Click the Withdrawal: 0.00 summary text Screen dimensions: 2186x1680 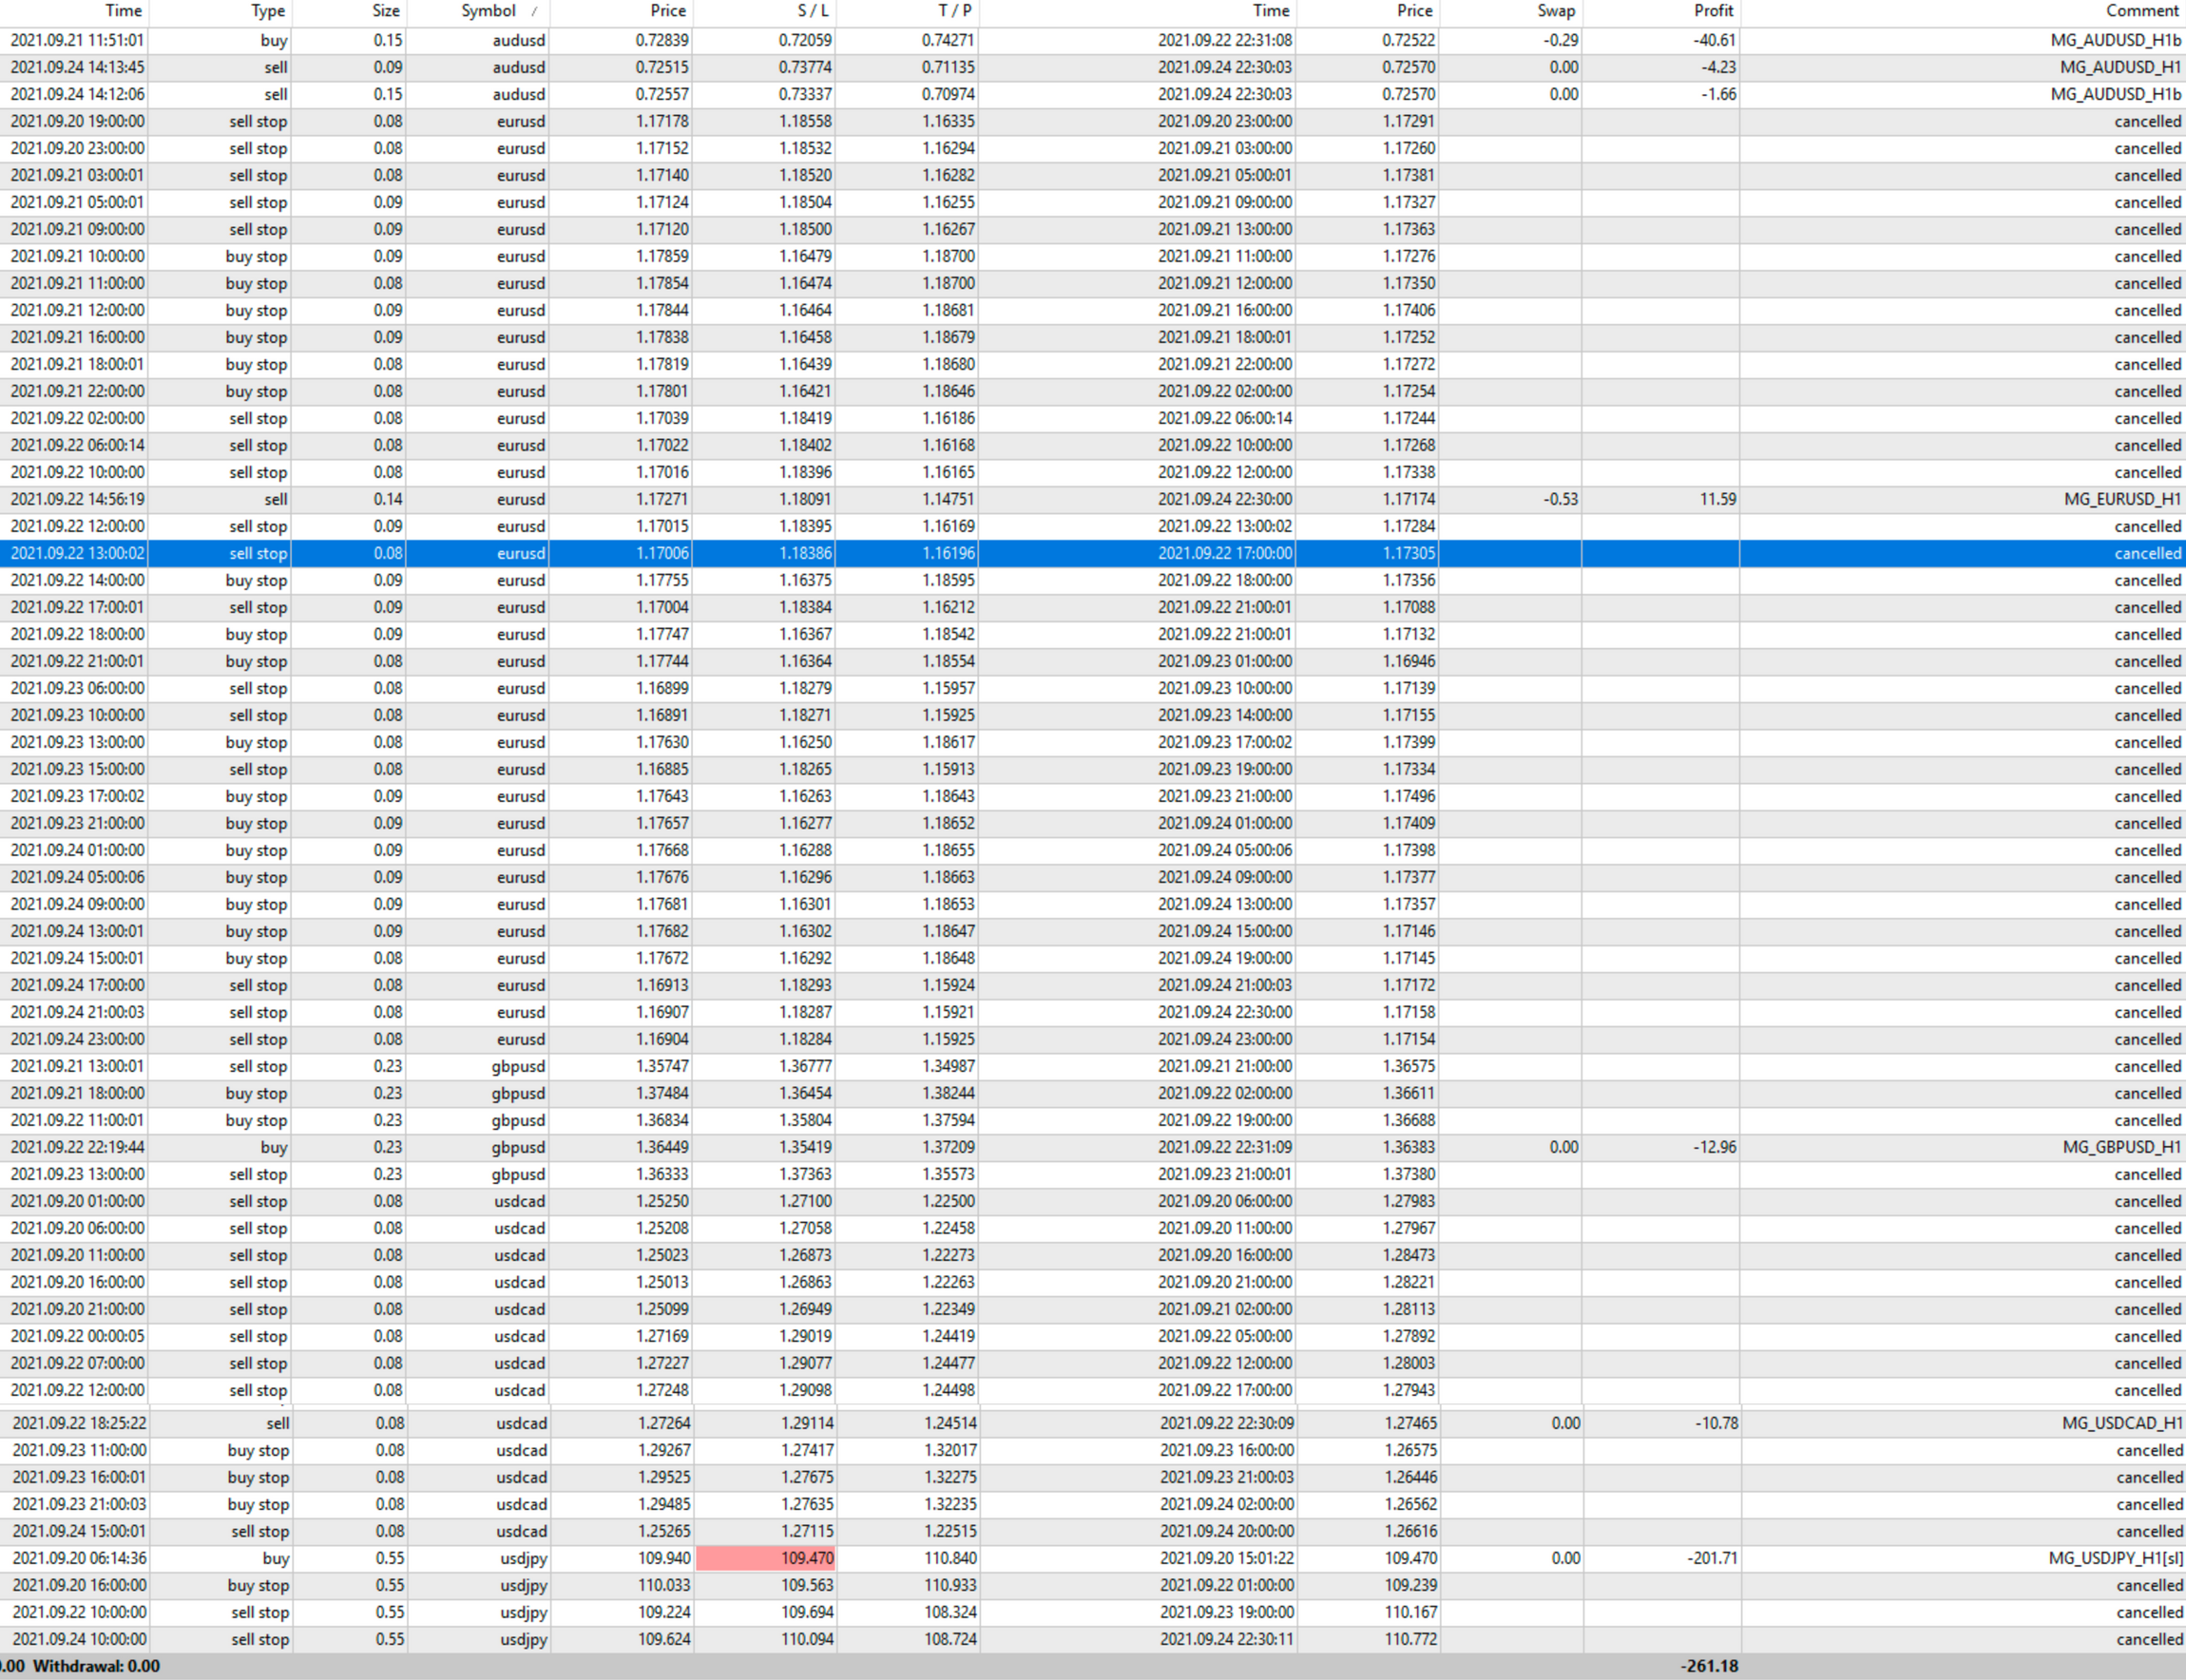pyautogui.click(x=96, y=1666)
